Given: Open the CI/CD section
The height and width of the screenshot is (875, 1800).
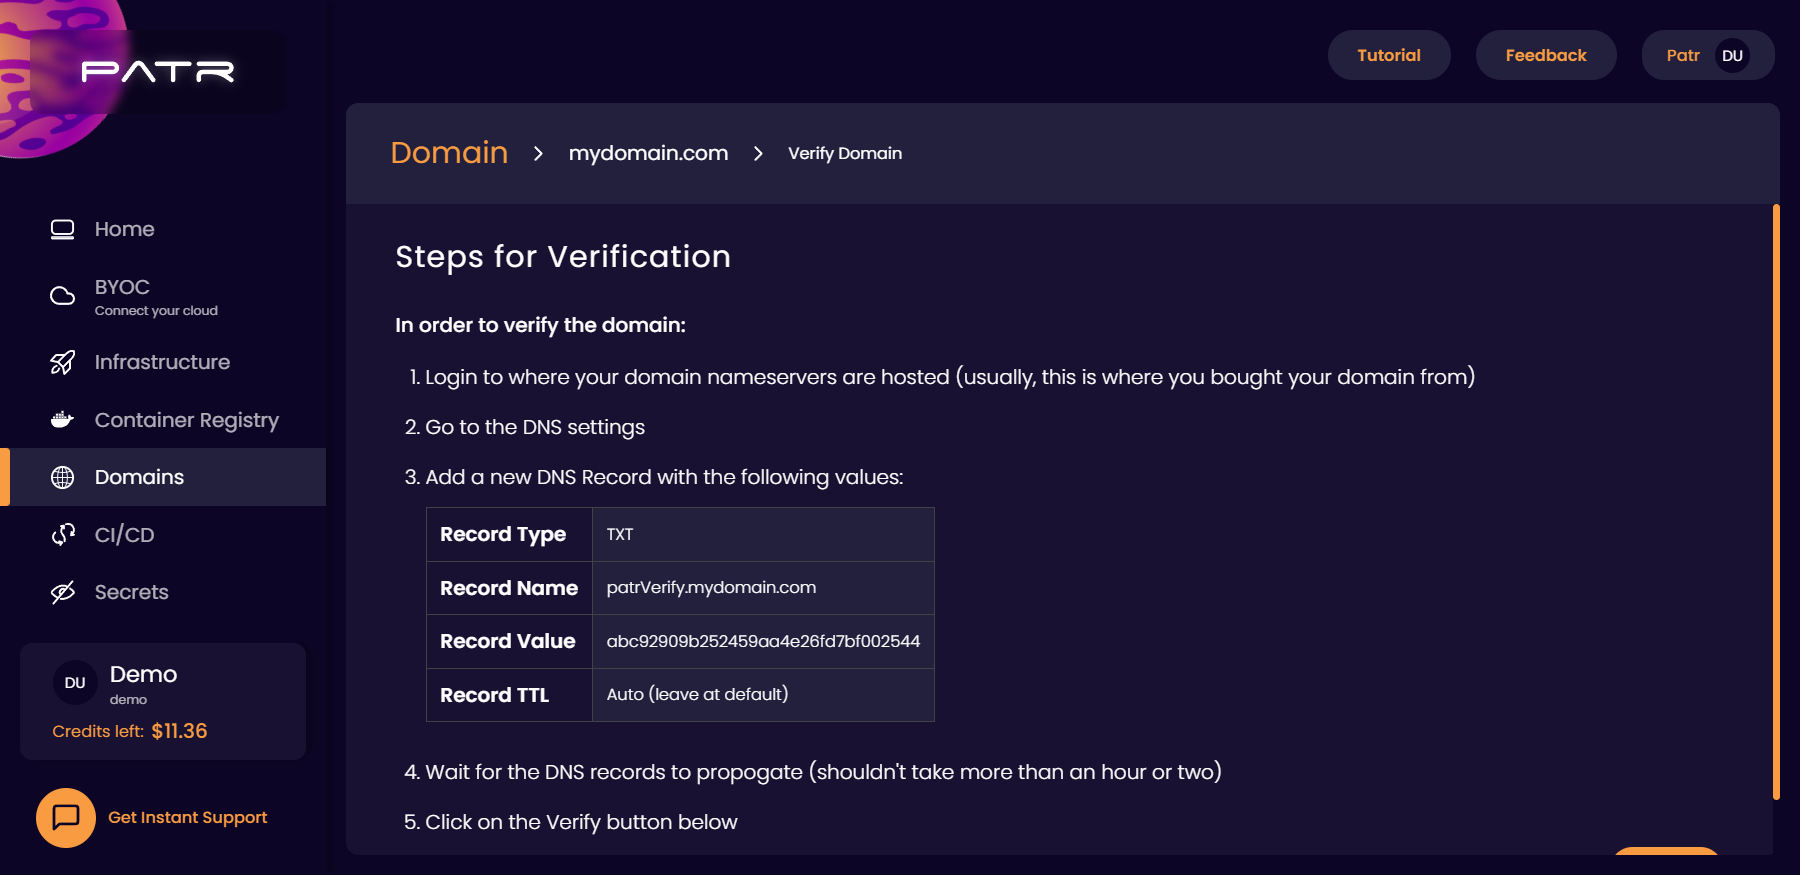Looking at the screenshot, I should [x=163, y=535].
